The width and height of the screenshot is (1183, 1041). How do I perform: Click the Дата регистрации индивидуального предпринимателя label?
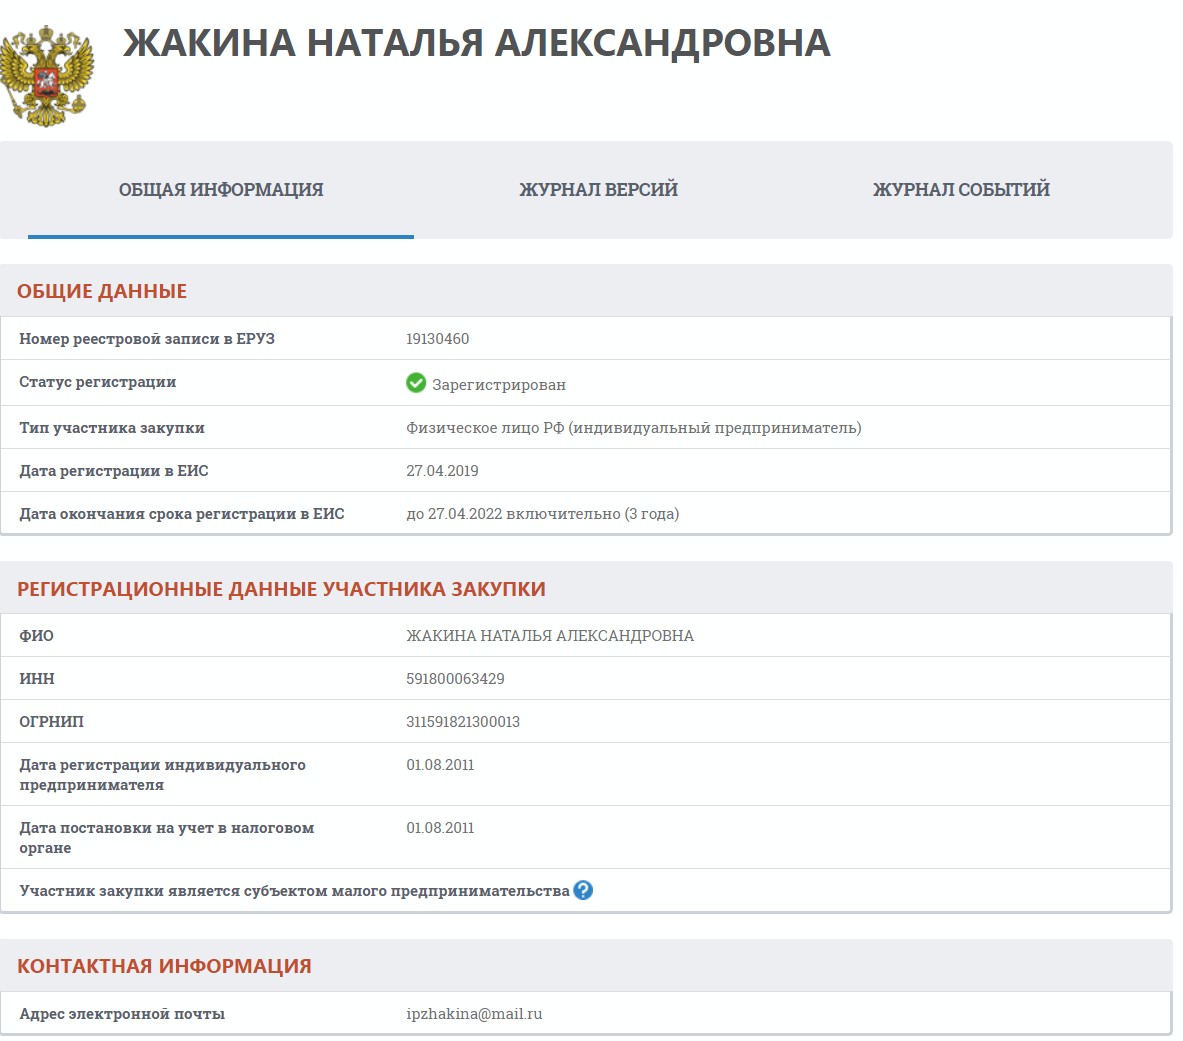[162, 775]
